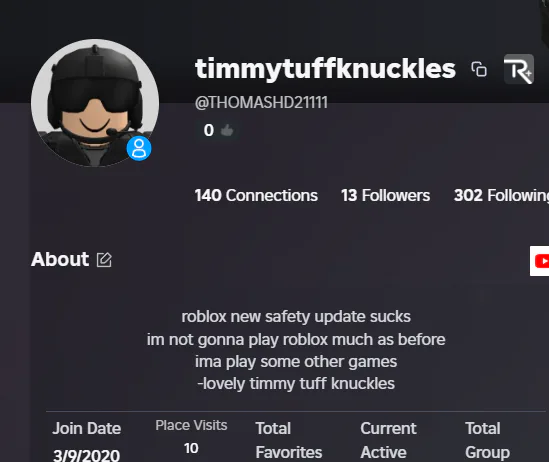This screenshot has width=549, height=462.
Task: Click the Join Date statistic
Action: pyautogui.click(x=86, y=441)
